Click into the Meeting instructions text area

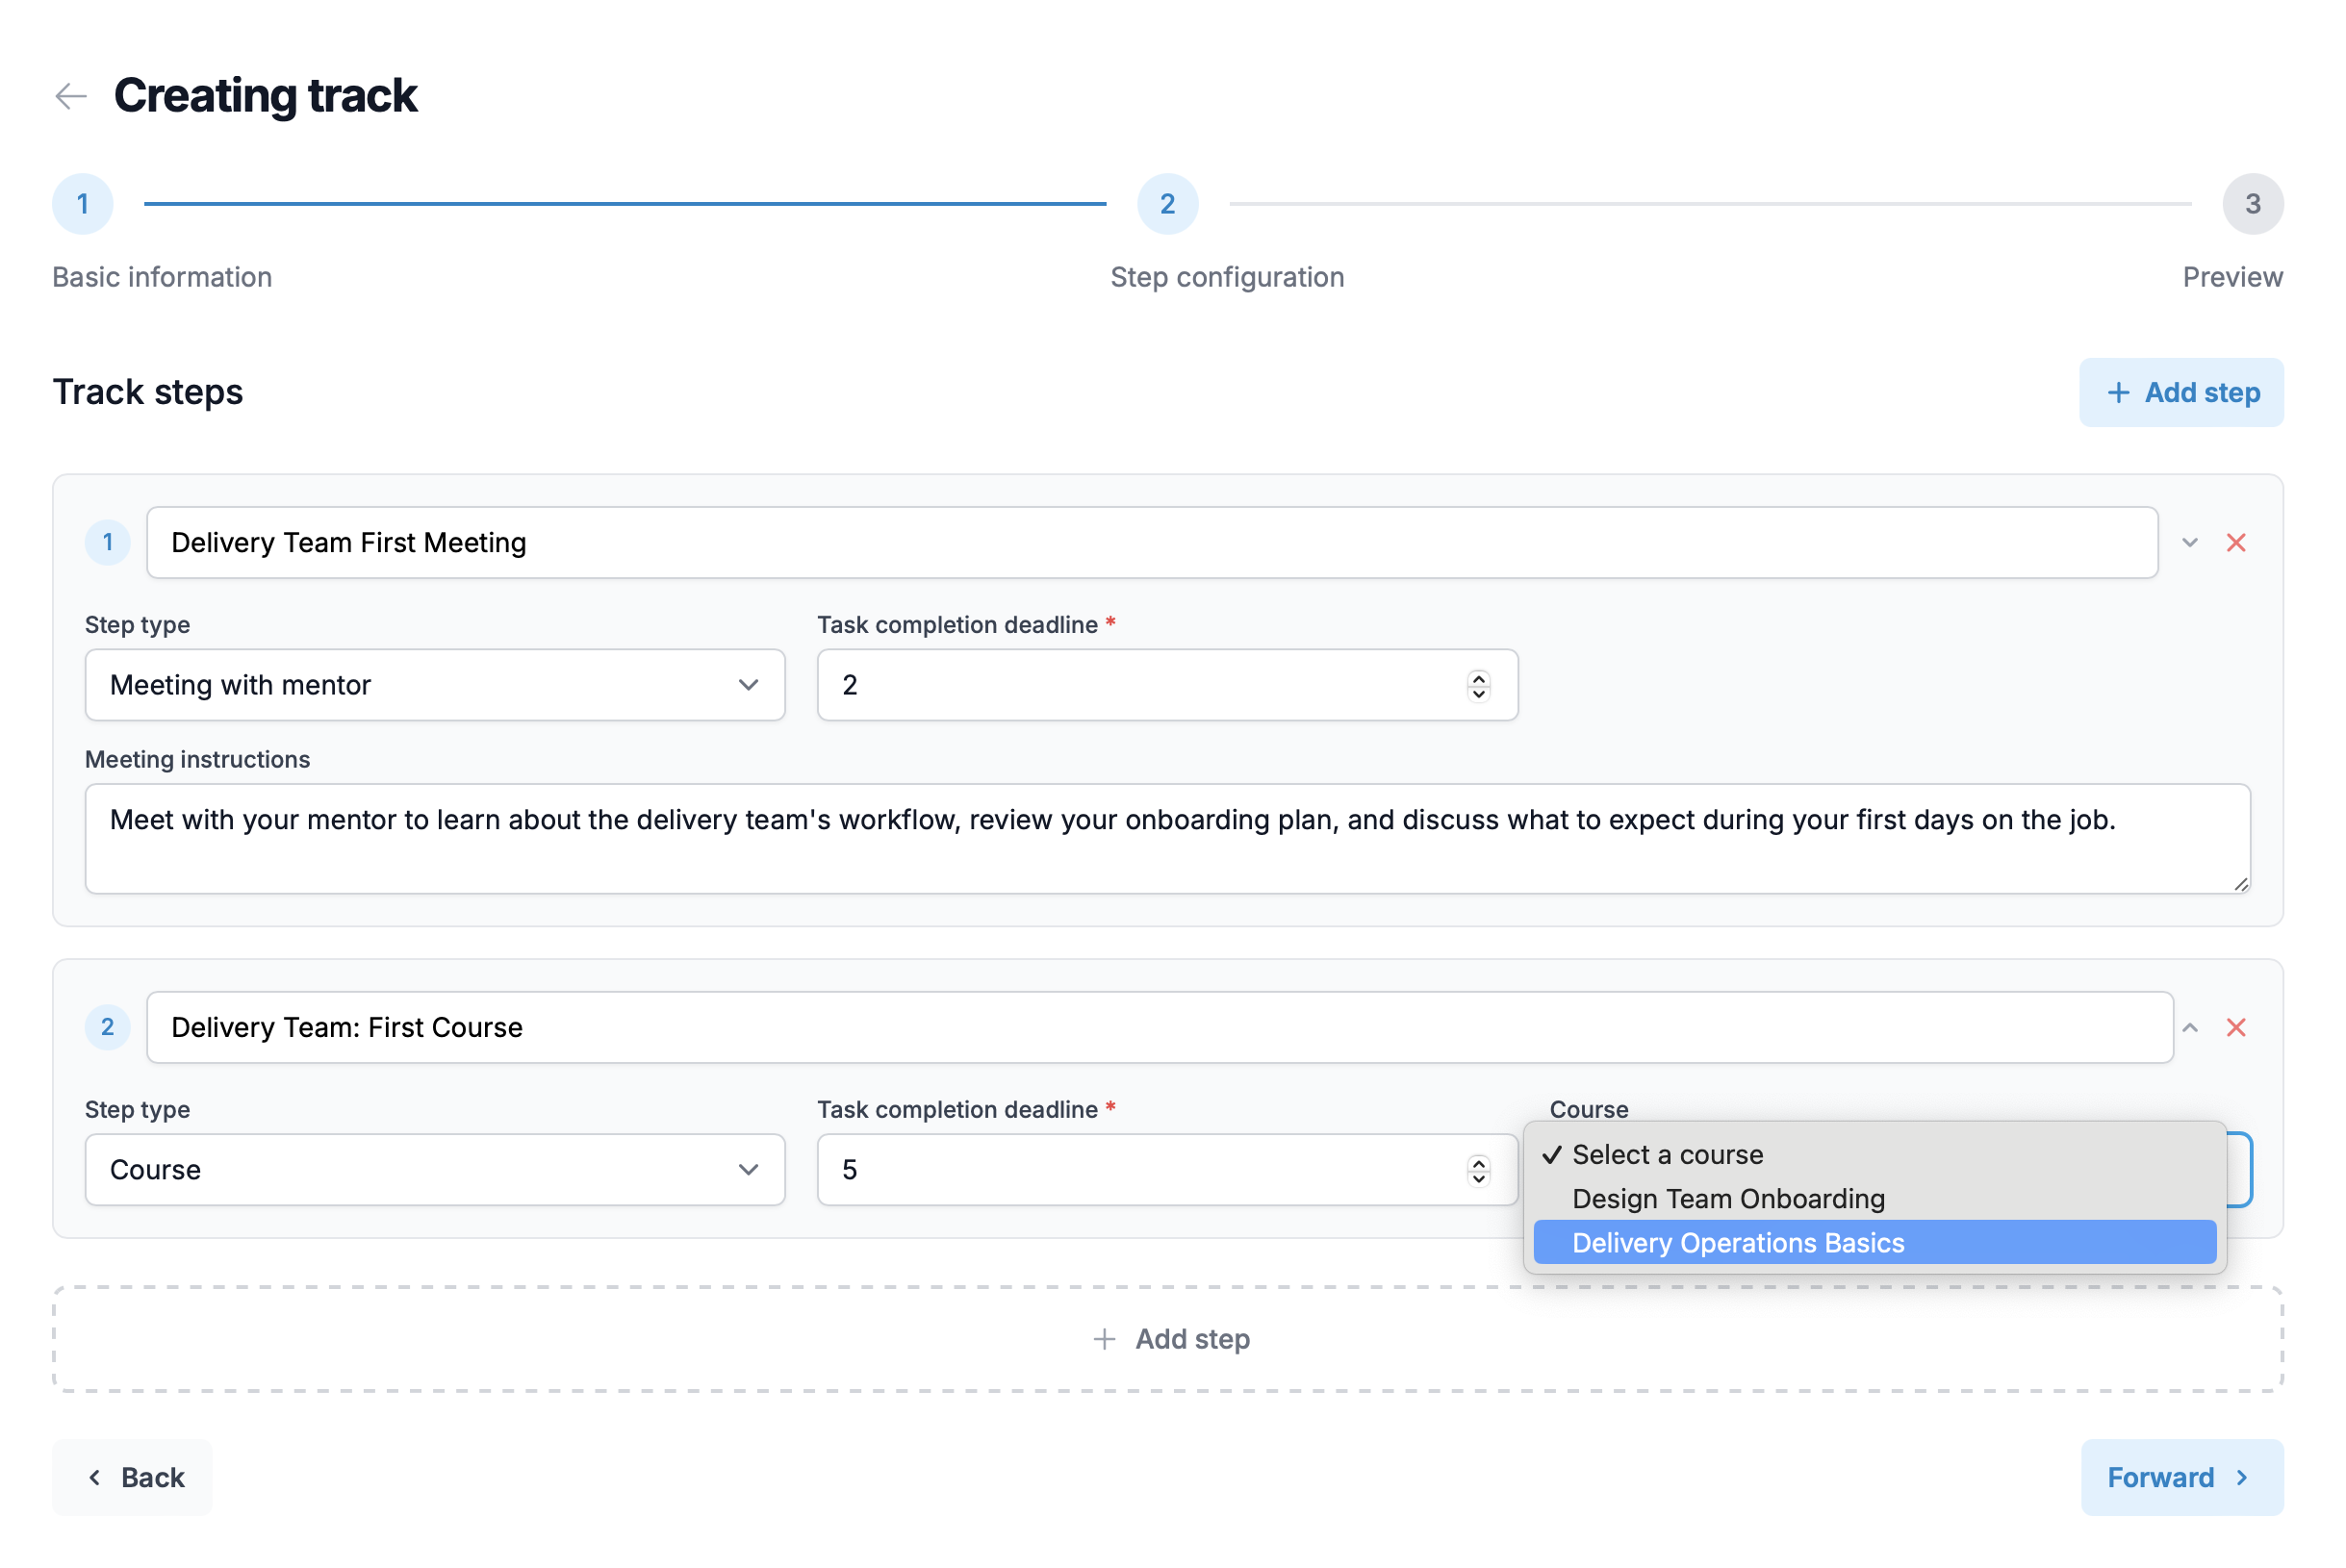pos(1167,838)
